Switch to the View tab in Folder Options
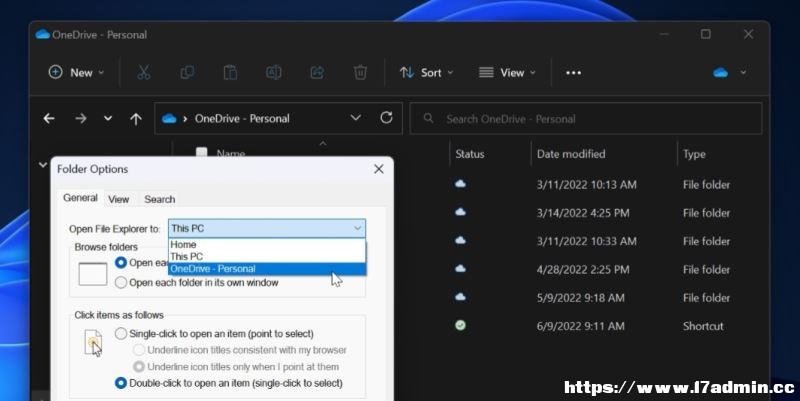The height and width of the screenshot is (401, 800). (x=118, y=199)
